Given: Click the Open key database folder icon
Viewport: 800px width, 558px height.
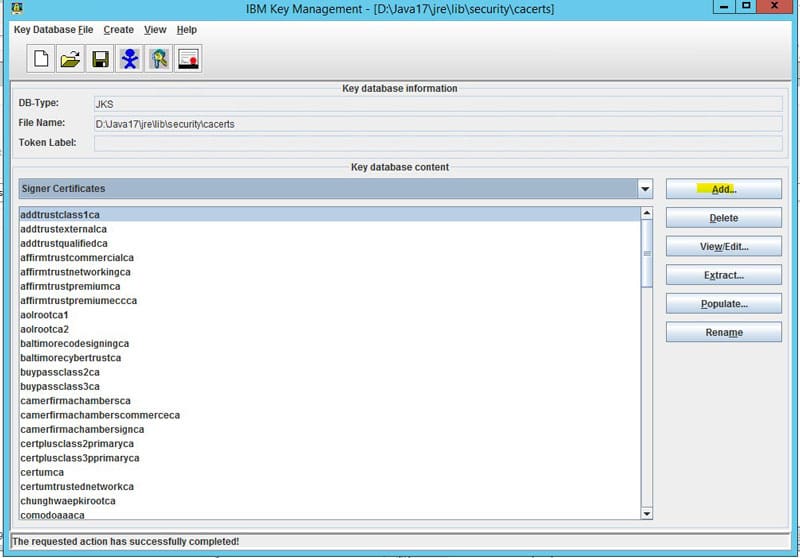Looking at the screenshot, I should coord(70,59).
